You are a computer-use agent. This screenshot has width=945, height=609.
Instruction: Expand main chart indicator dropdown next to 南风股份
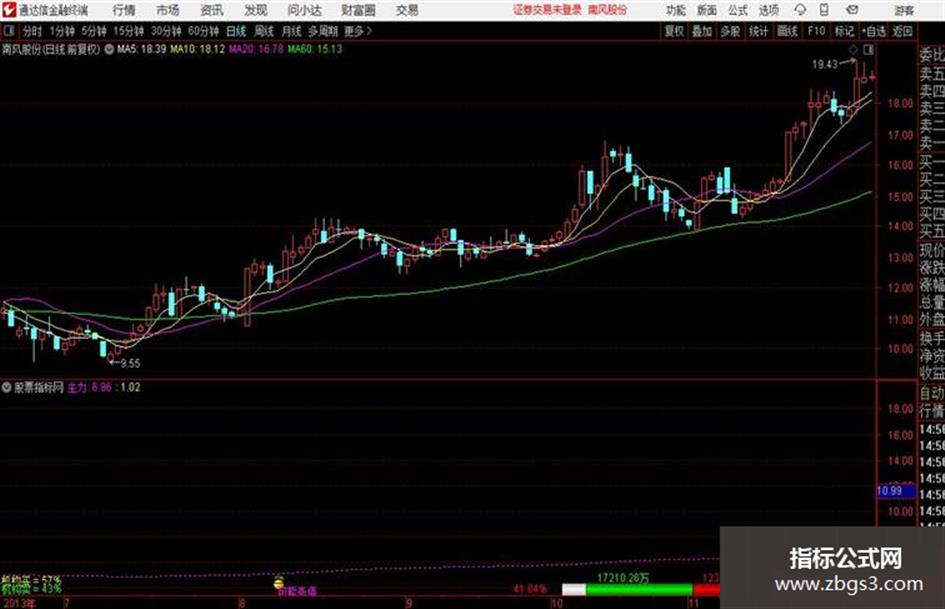point(109,49)
